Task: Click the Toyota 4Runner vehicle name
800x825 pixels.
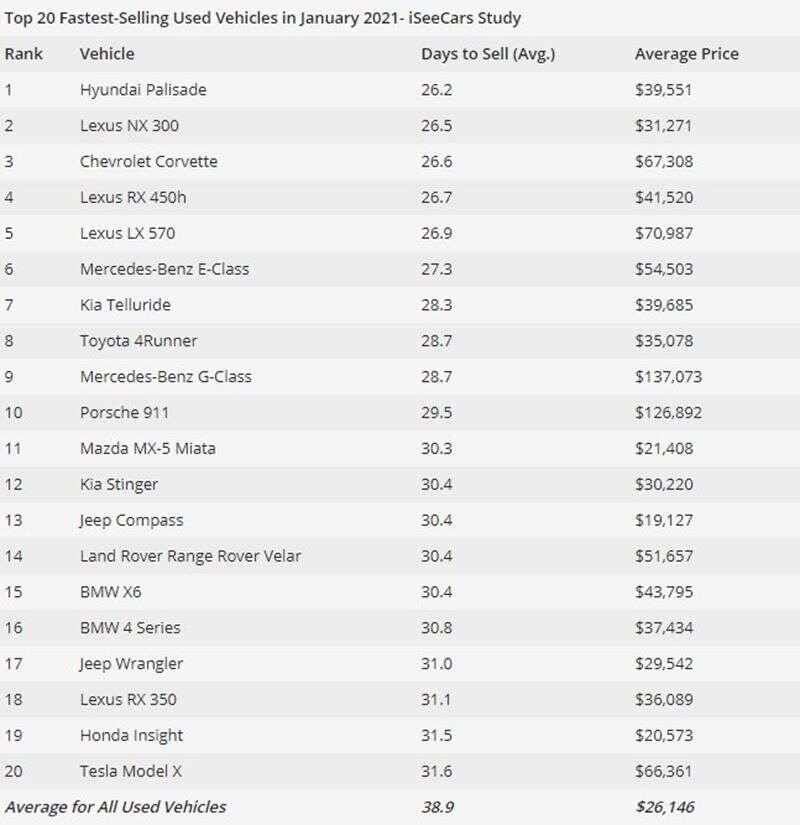Action: (138, 341)
